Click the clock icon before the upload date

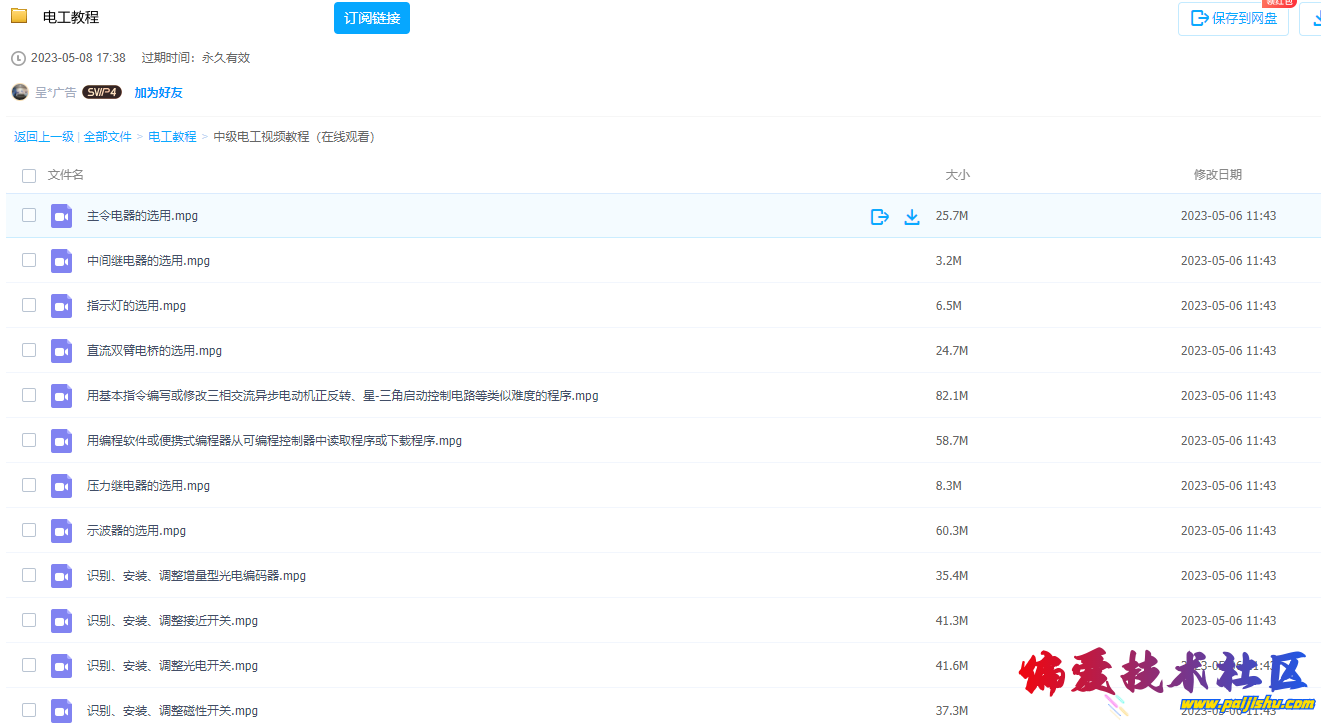coord(16,58)
